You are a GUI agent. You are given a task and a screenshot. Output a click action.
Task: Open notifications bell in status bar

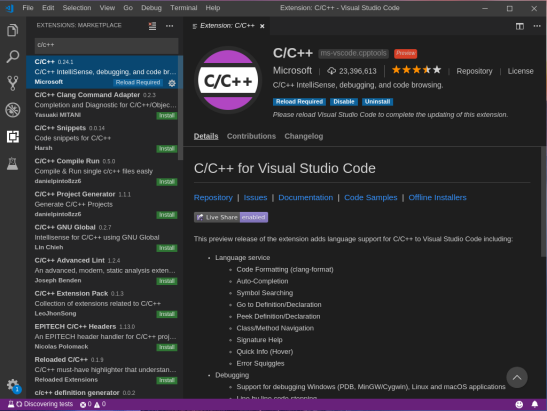pos(534,404)
